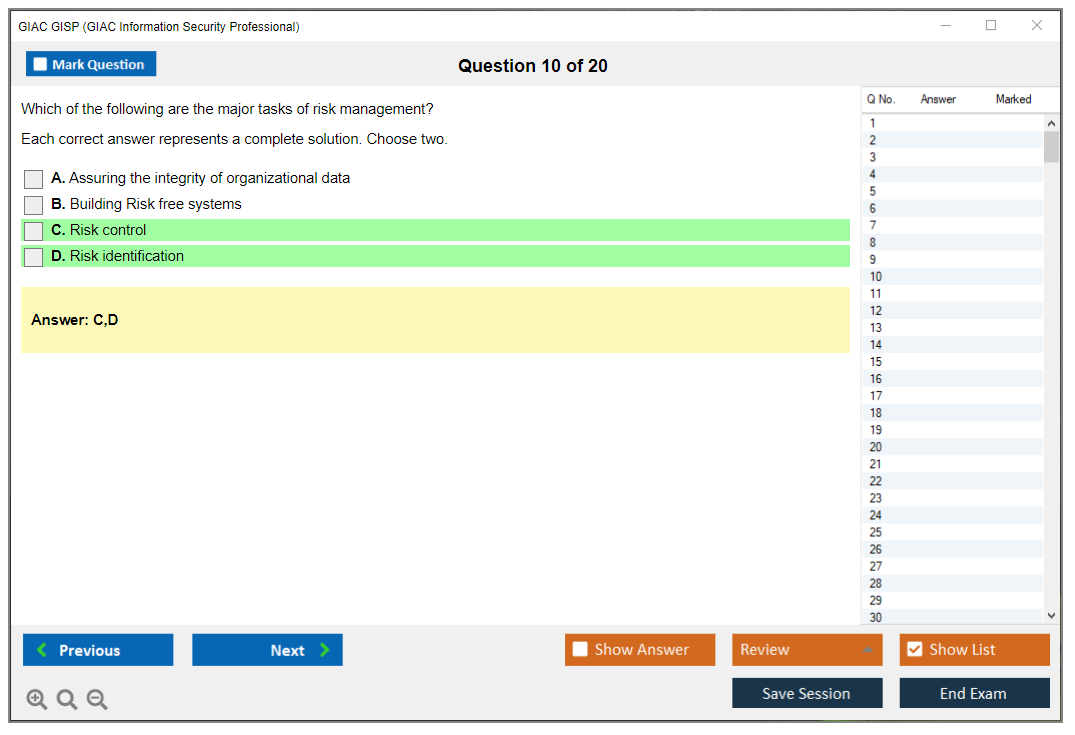Check option C, Risk control
This screenshot has height=735, width=1075.
pyautogui.click(x=33, y=230)
